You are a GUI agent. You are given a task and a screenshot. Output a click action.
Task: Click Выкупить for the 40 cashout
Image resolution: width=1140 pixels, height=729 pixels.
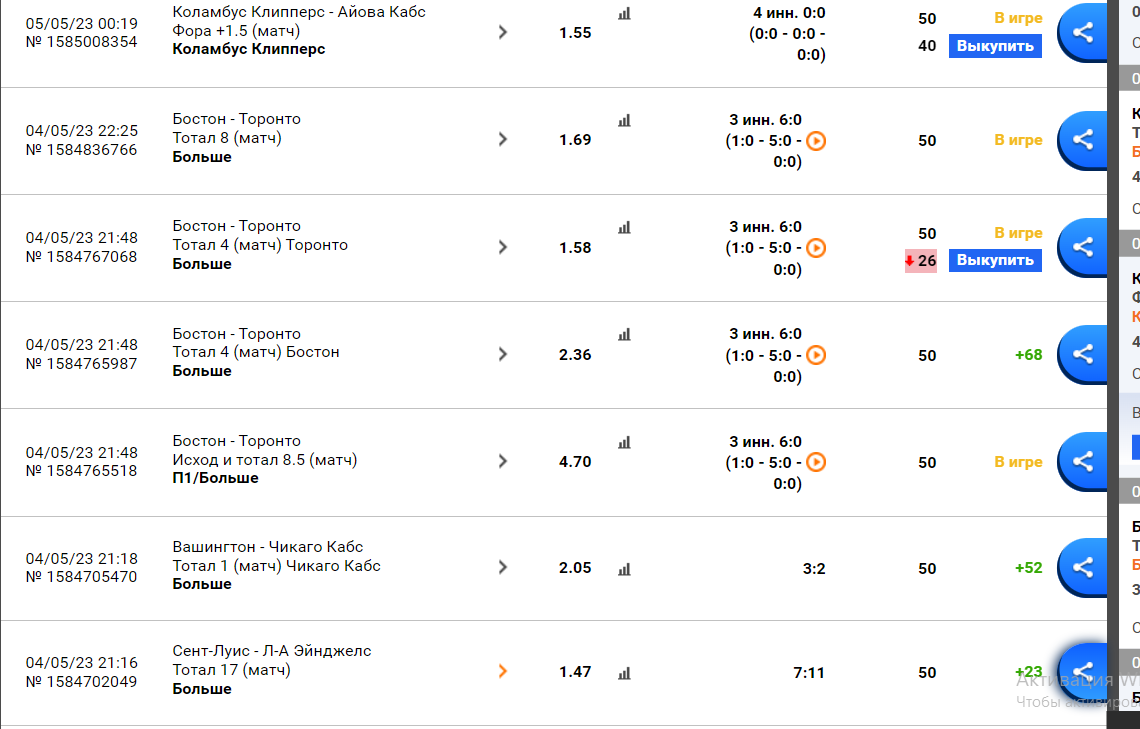click(995, 46)
